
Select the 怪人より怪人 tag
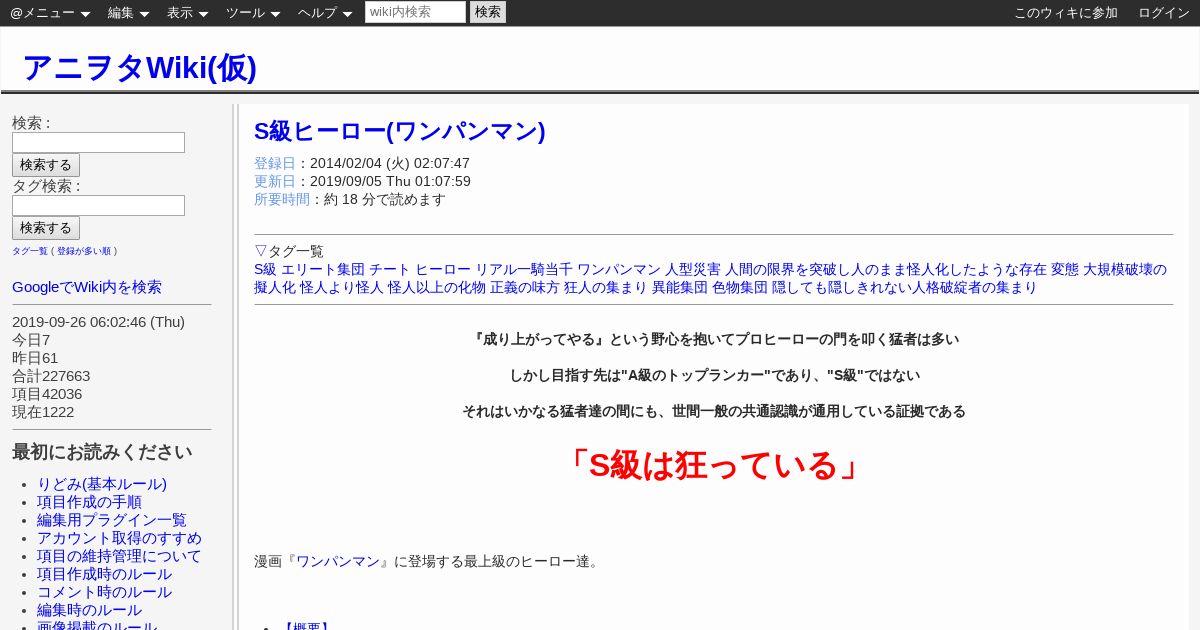click(x=342, y=287)
